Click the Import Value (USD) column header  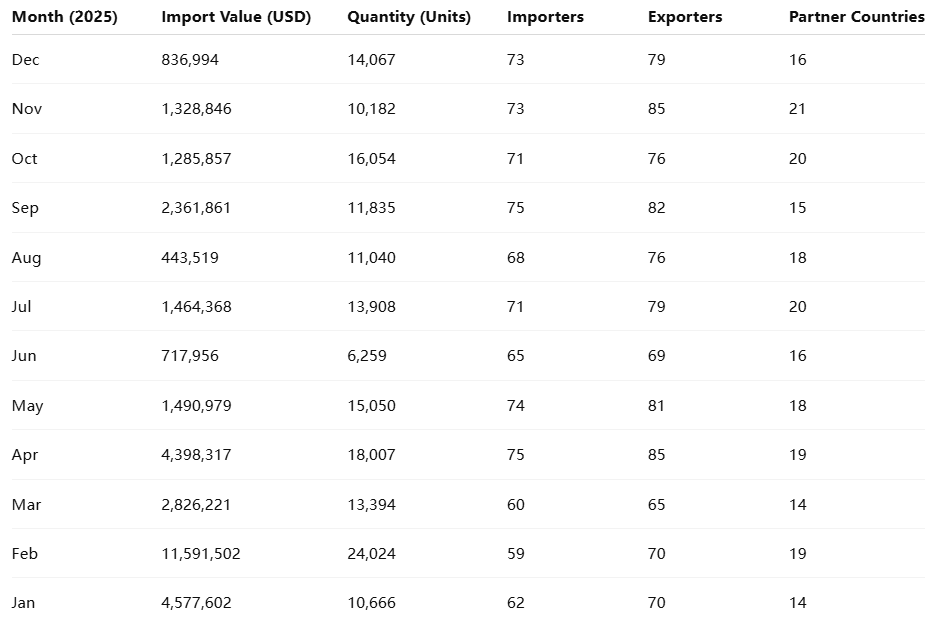236,17
